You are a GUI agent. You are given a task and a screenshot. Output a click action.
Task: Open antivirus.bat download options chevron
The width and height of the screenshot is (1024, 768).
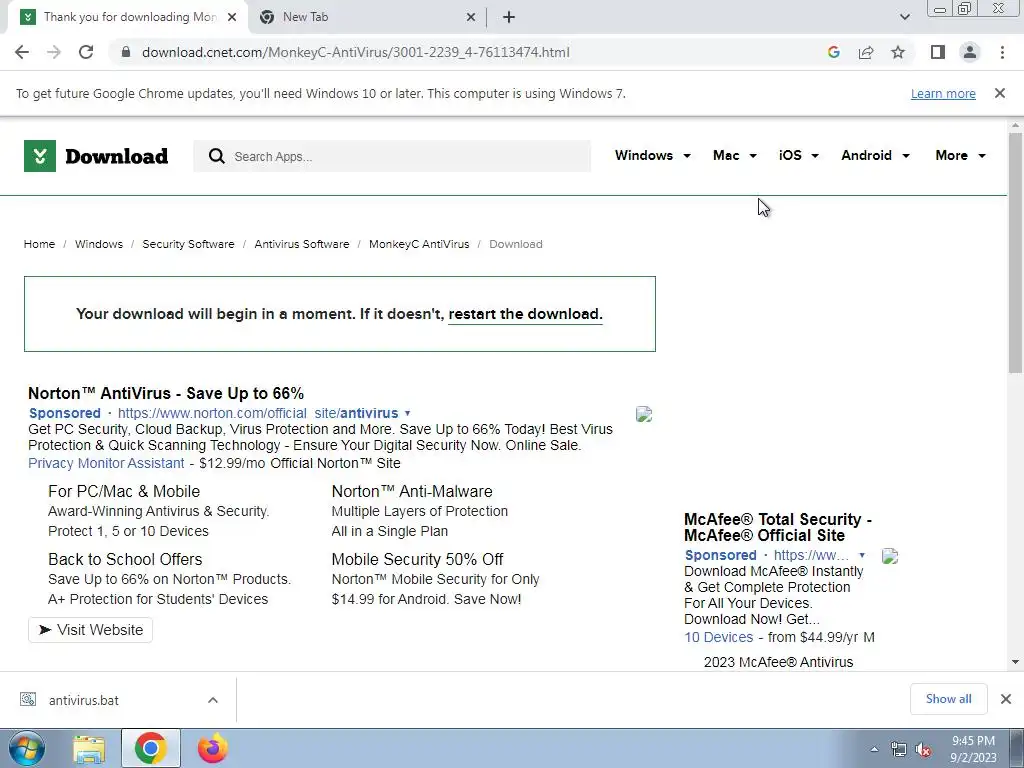point(213,700)
